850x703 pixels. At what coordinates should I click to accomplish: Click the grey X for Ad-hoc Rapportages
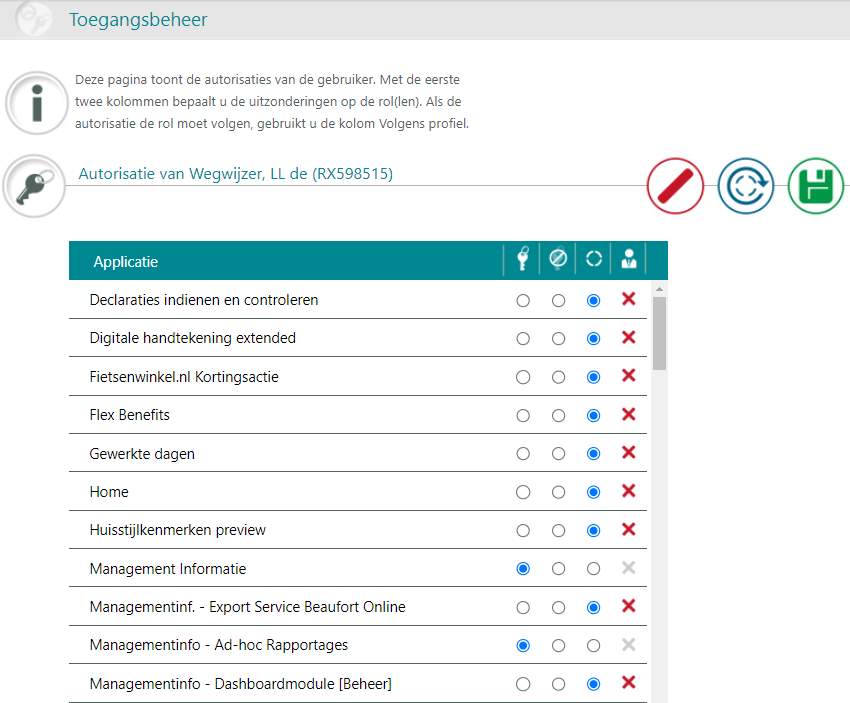tap(629, 645)
